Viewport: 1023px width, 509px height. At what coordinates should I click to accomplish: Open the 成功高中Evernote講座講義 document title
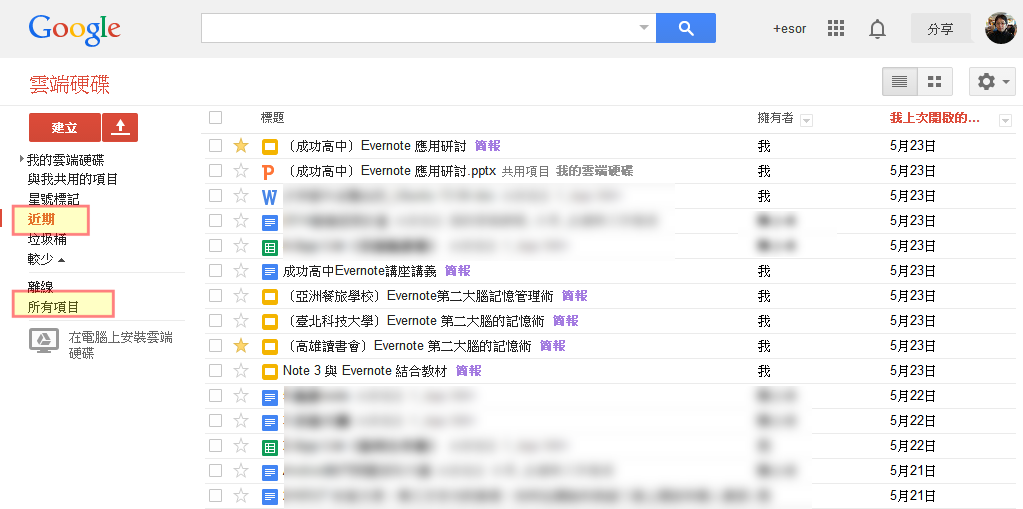coord(359,271)
